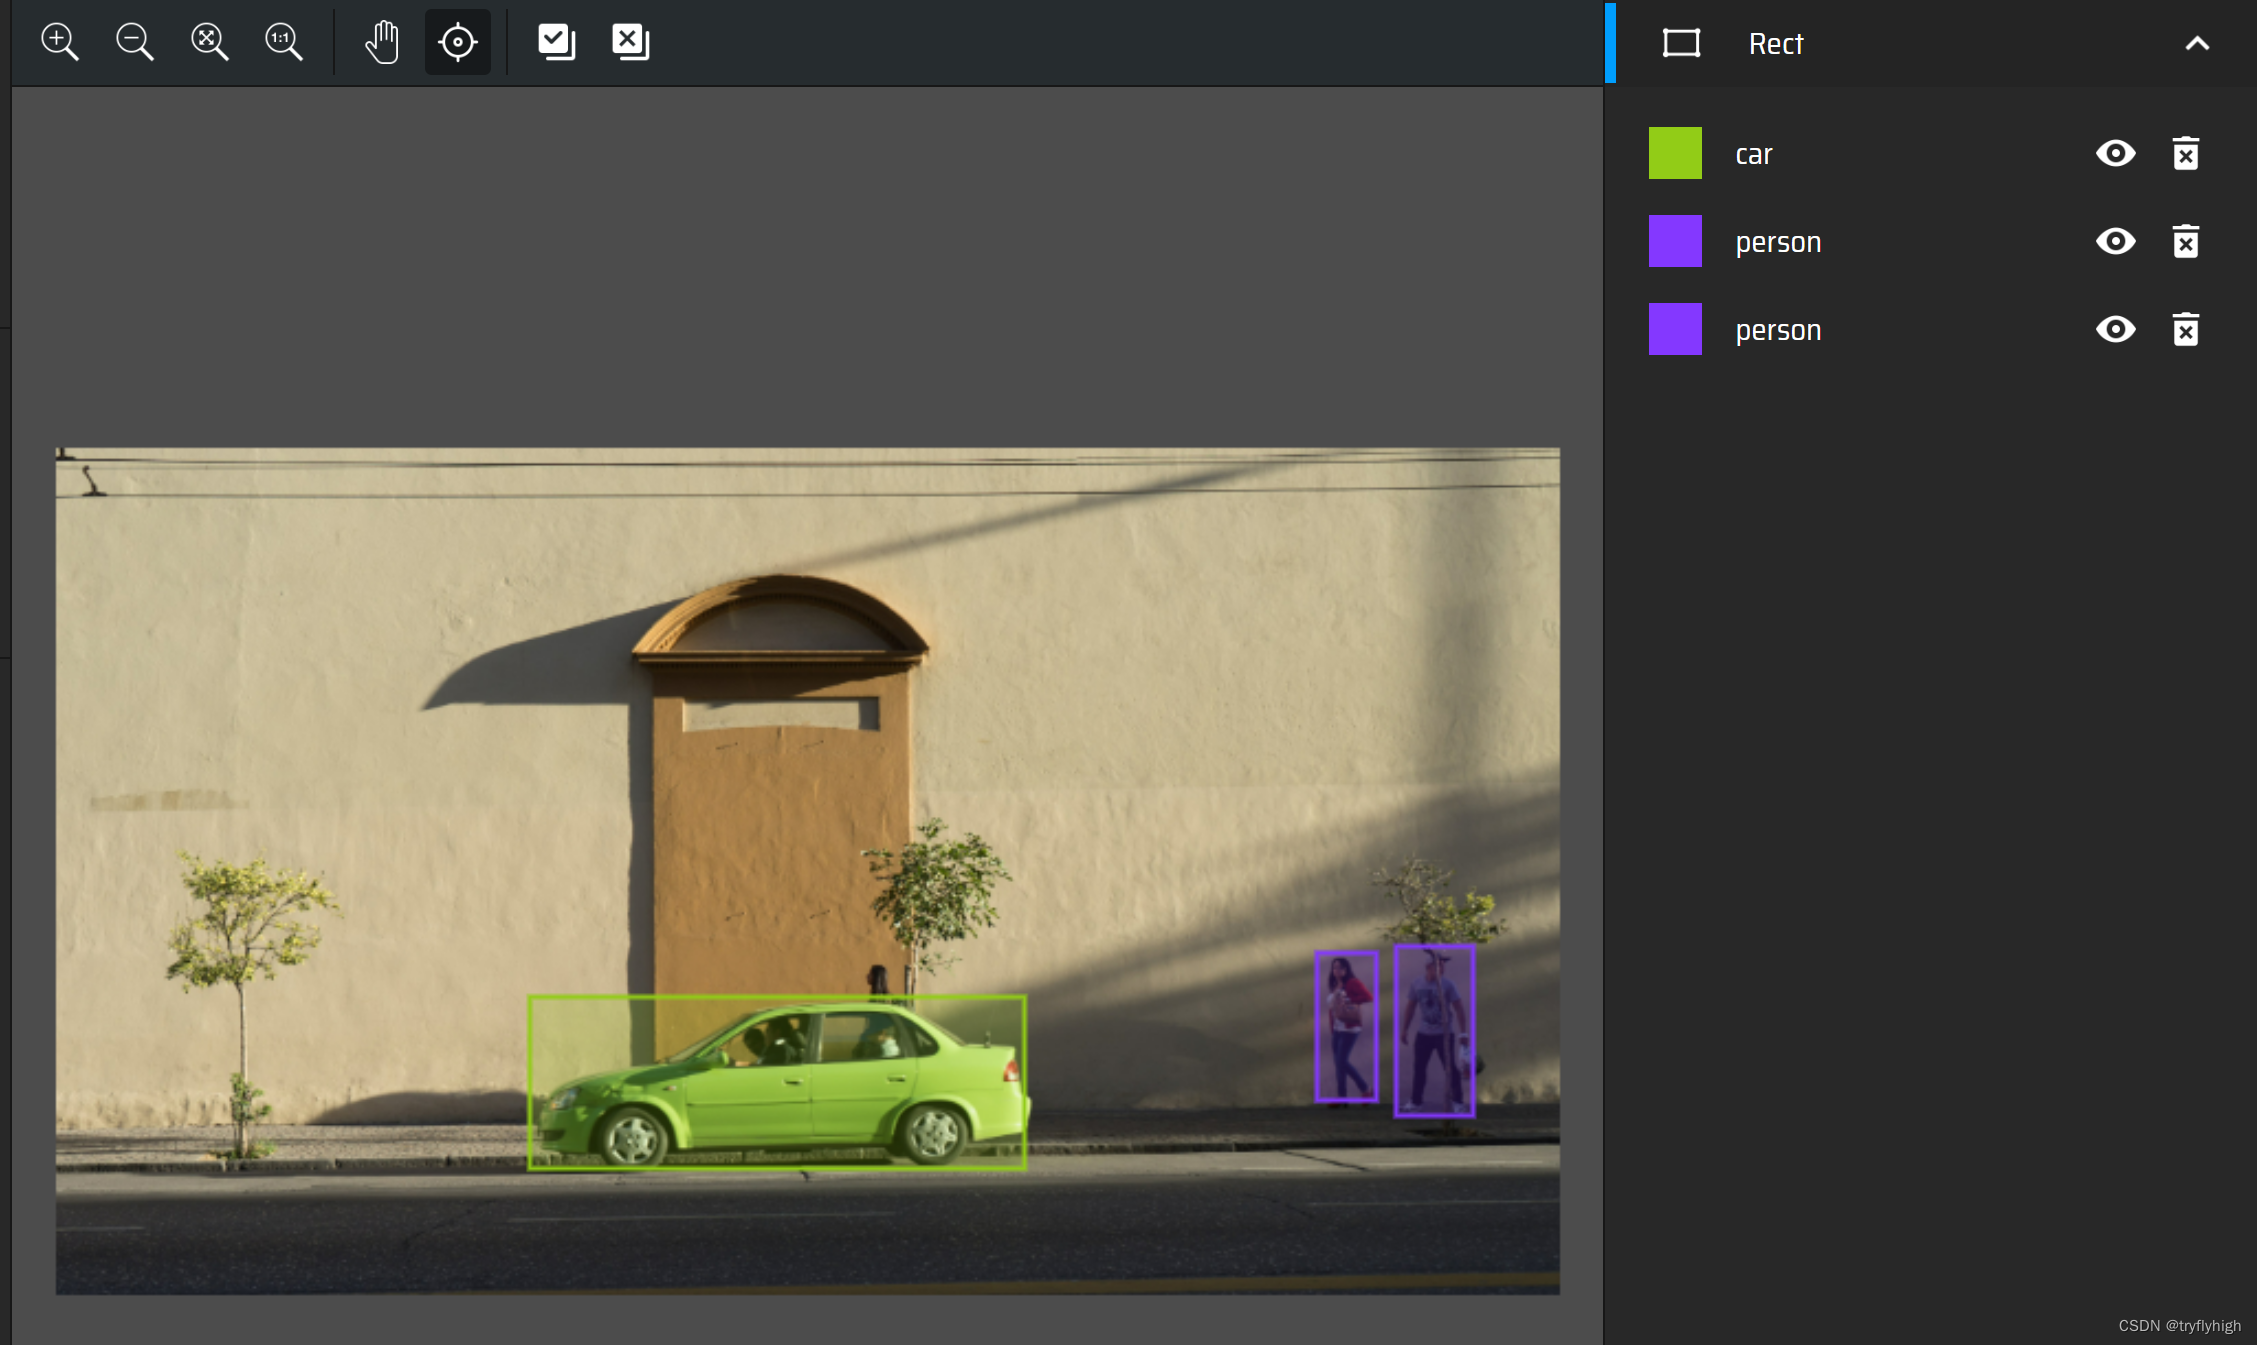Select the hand pan tool
This screenshot has width=2257, height=1345.
click(x=382, y=42)
